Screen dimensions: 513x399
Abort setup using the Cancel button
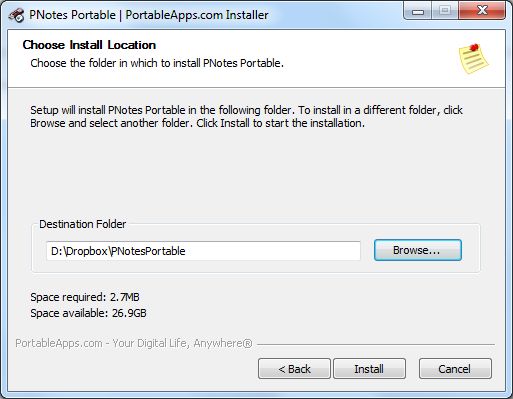tap(455, 369)
